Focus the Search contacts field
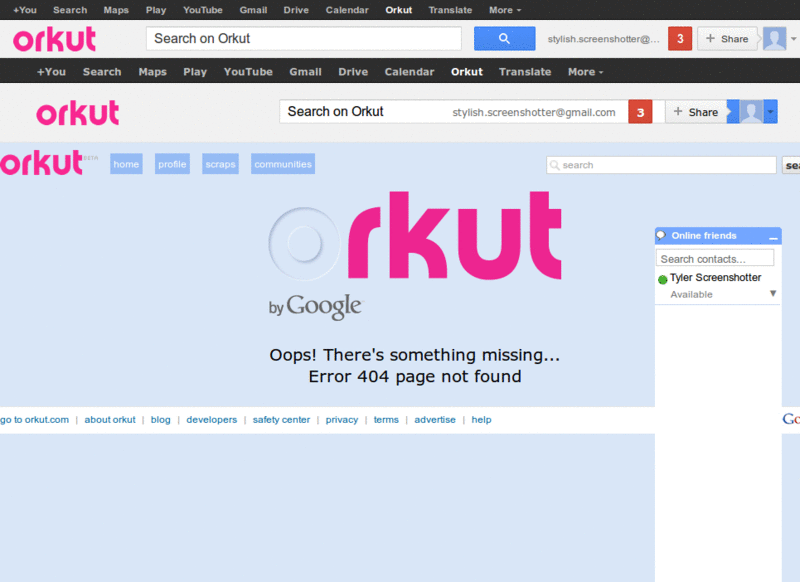This screenshot has height=582, width=800. [715, 259]
